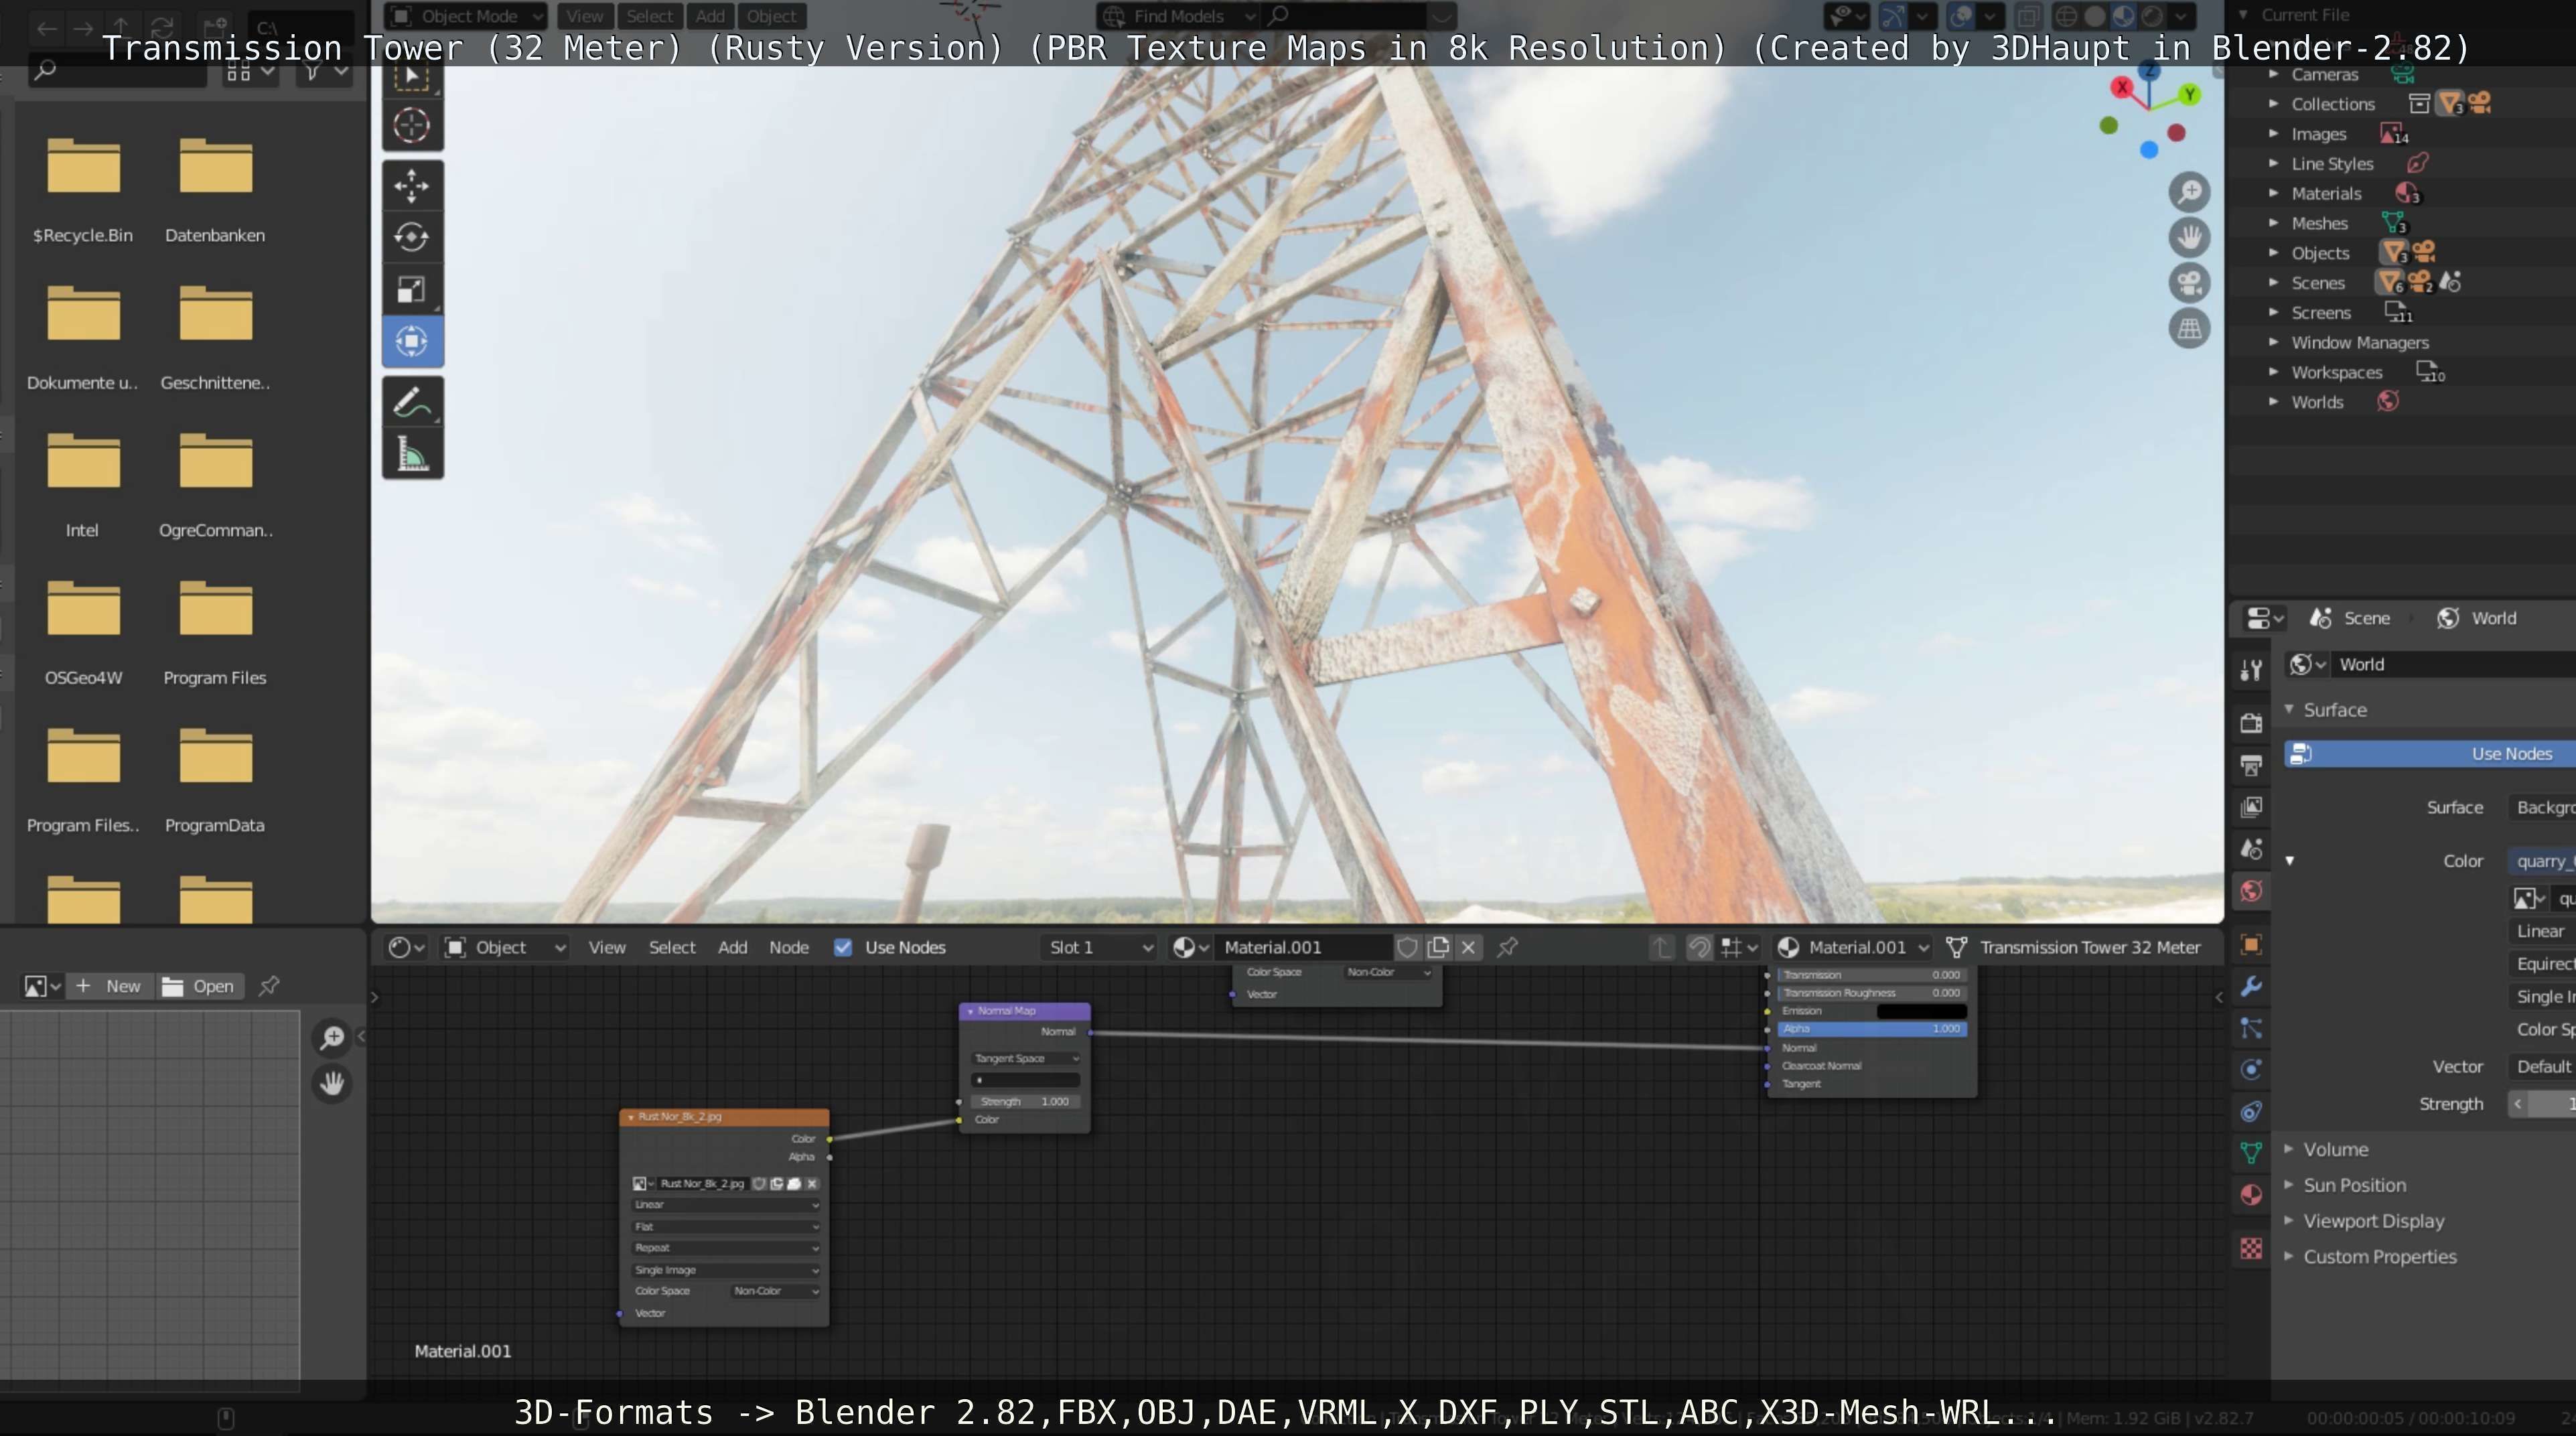
Task: Open the viewport Object menu
Action: pyautogui.click(x=771, y=16)
